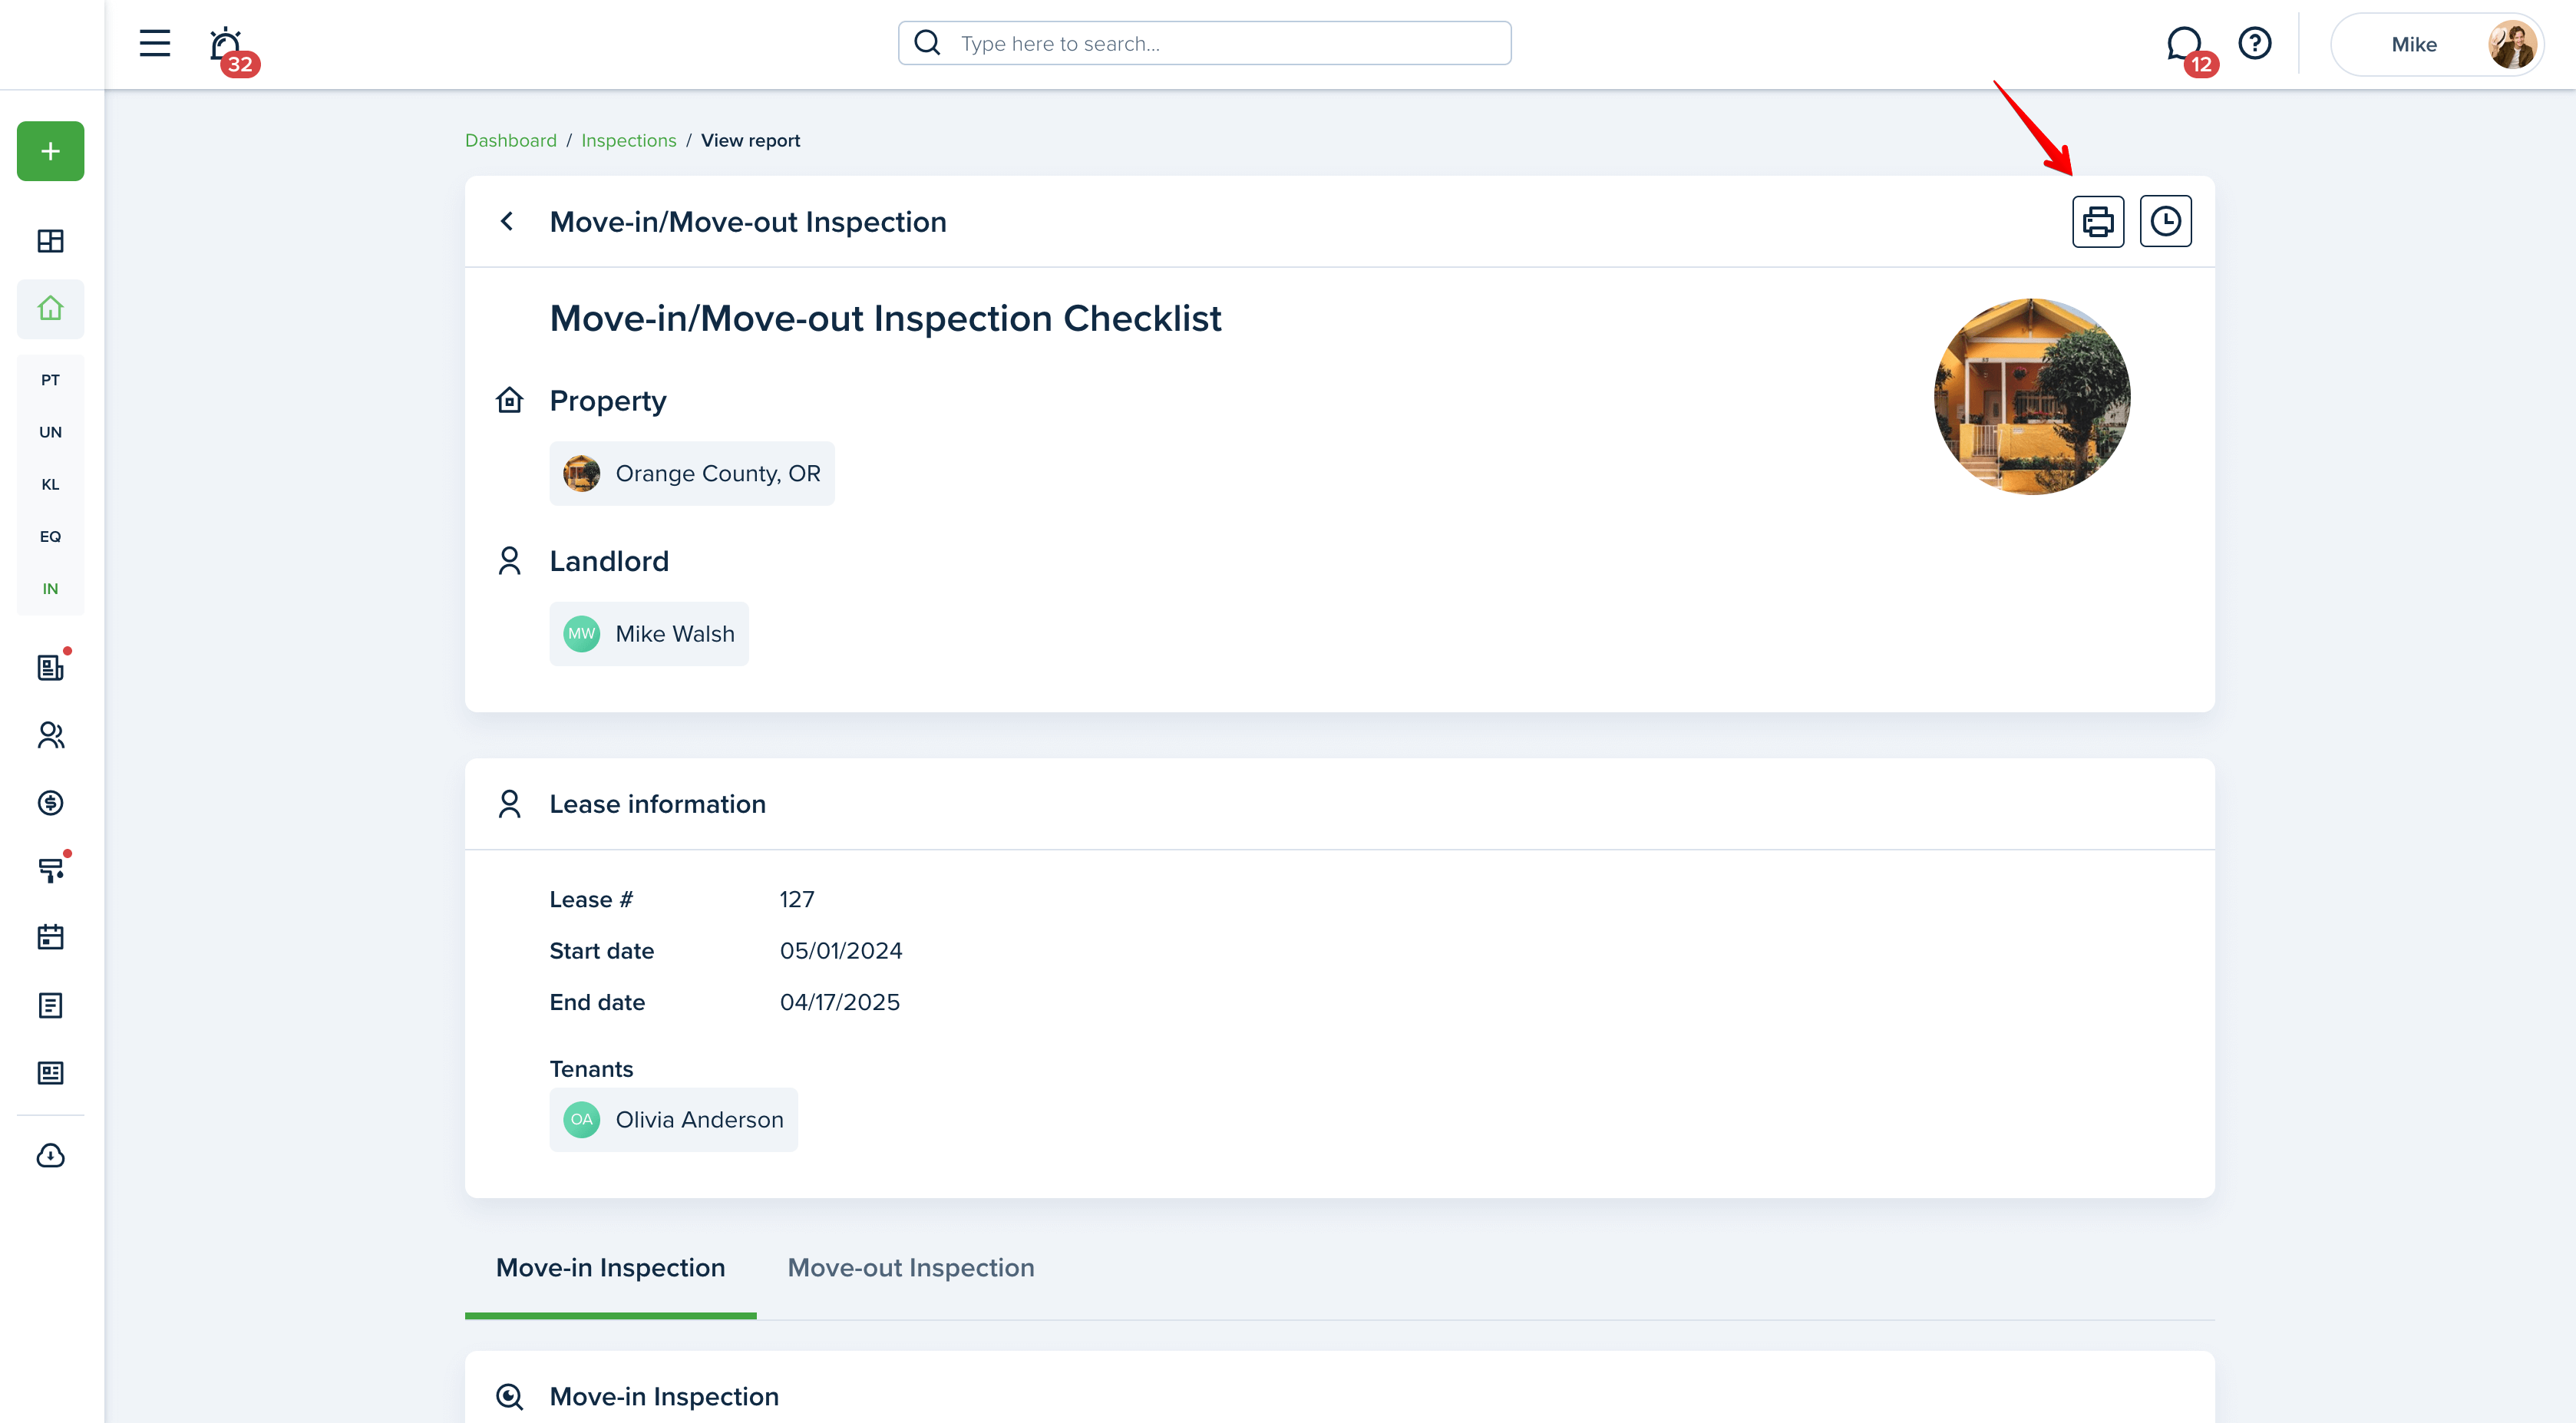Open the dashboard grid icon in sidebar
Viewport: 2576px width, 1423px height.
point(50,241)
